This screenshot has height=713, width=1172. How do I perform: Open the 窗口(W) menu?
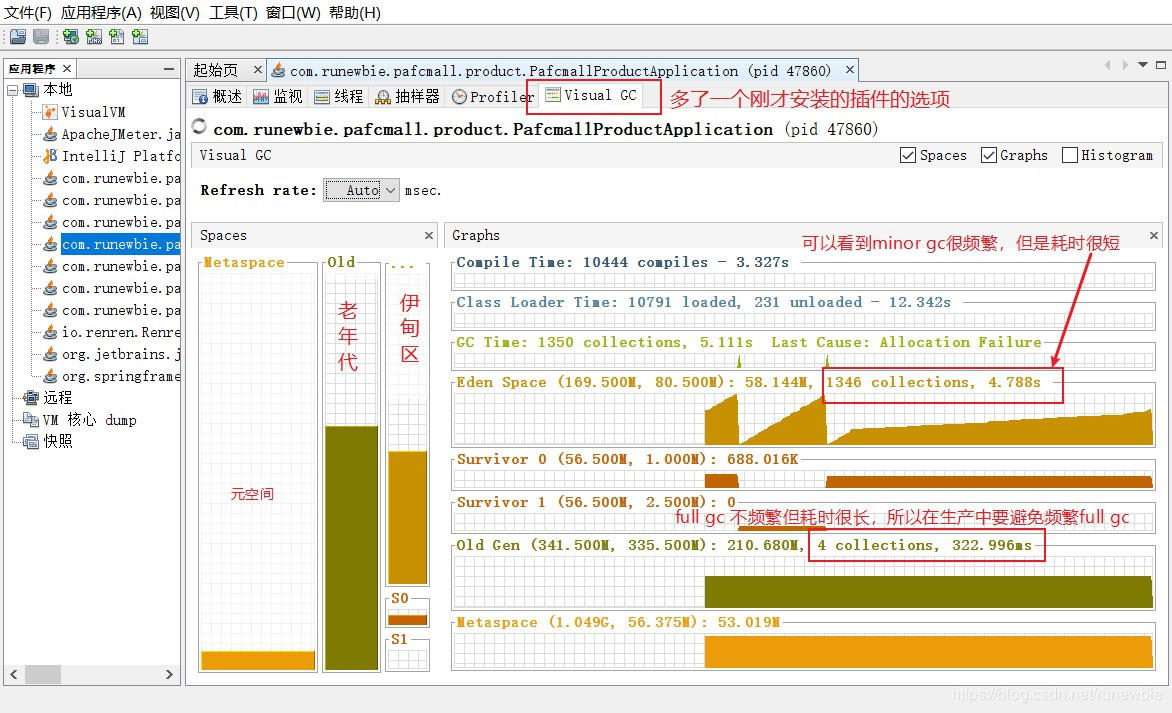[293, 13]
